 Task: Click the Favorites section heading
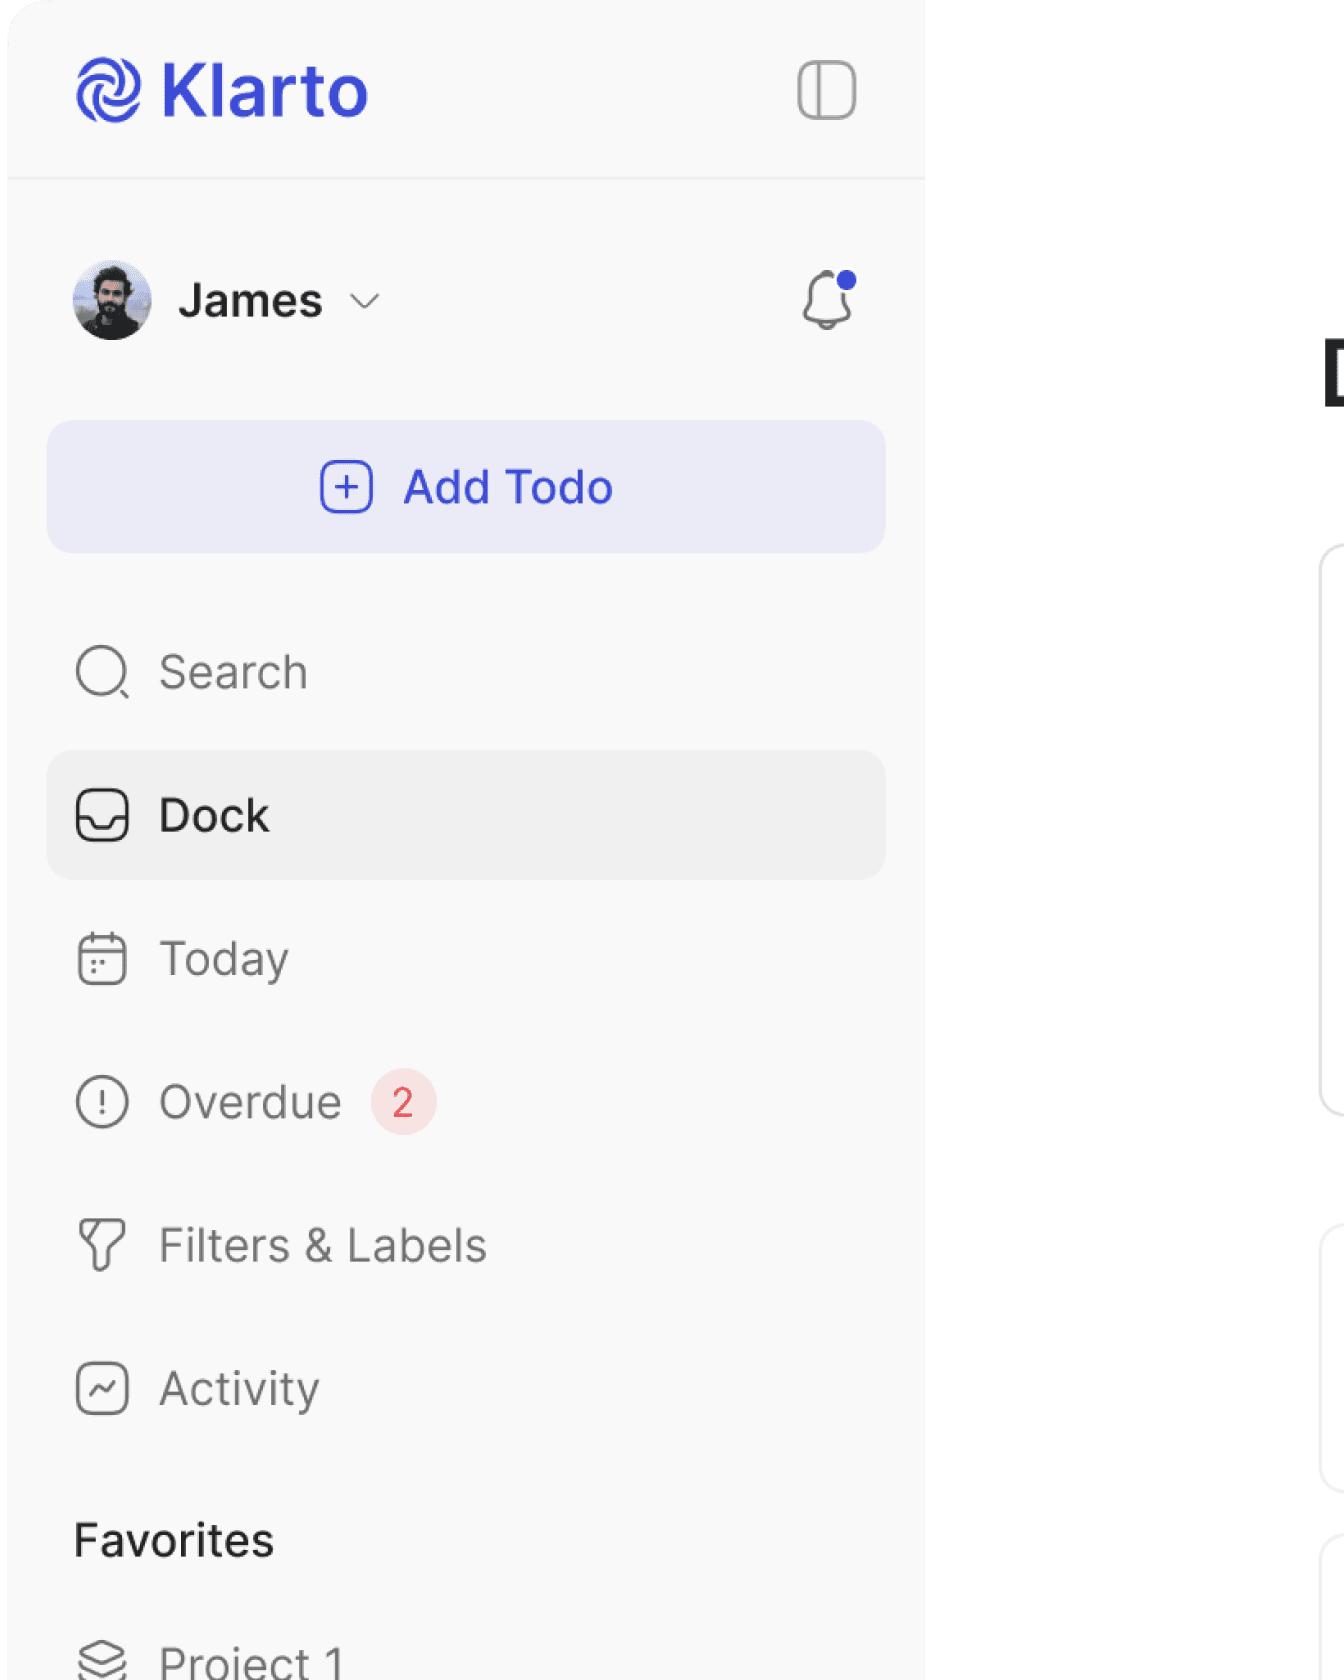coord(174,1540)
